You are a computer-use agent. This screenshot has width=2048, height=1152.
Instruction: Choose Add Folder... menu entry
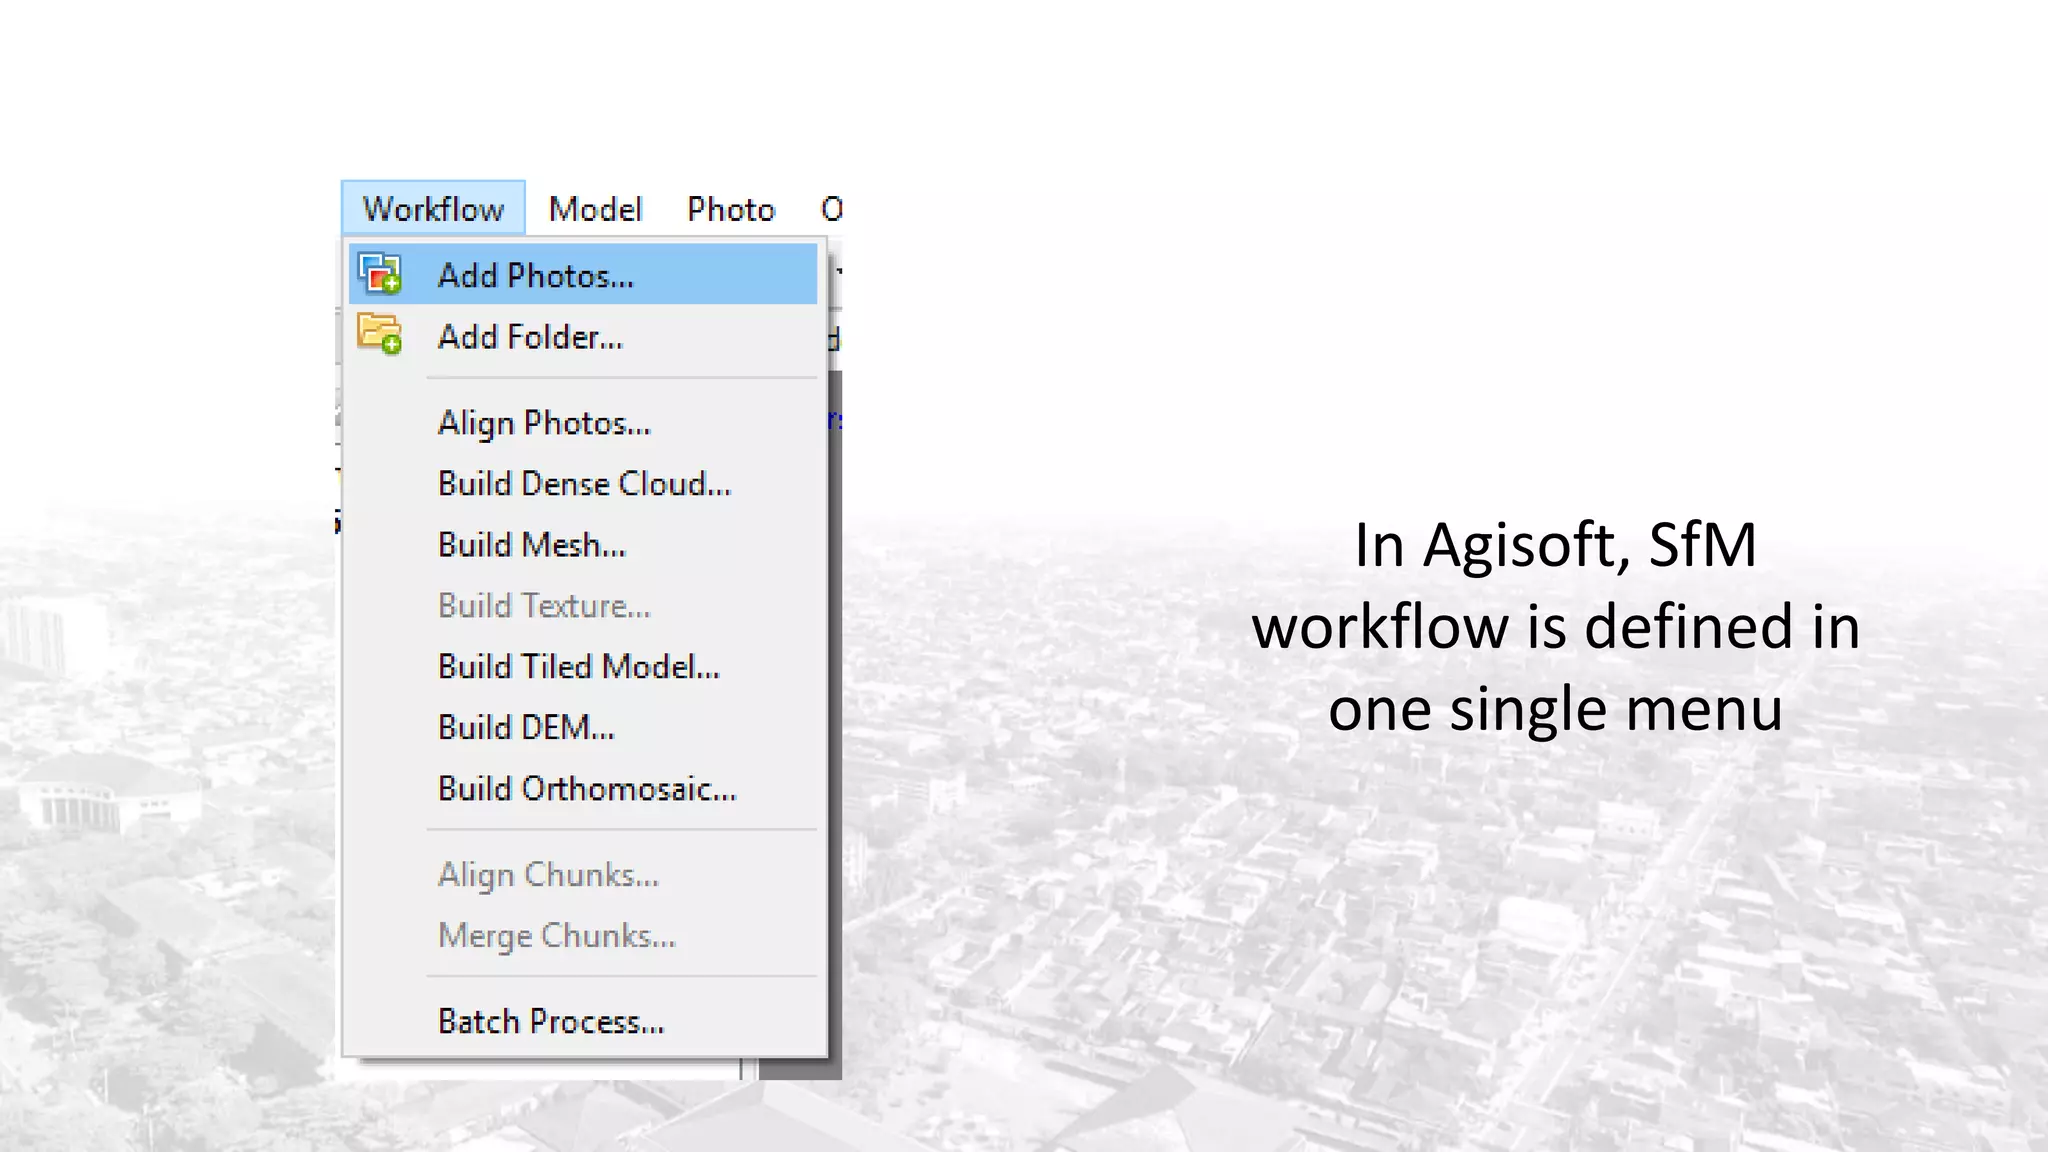point(583,336)
